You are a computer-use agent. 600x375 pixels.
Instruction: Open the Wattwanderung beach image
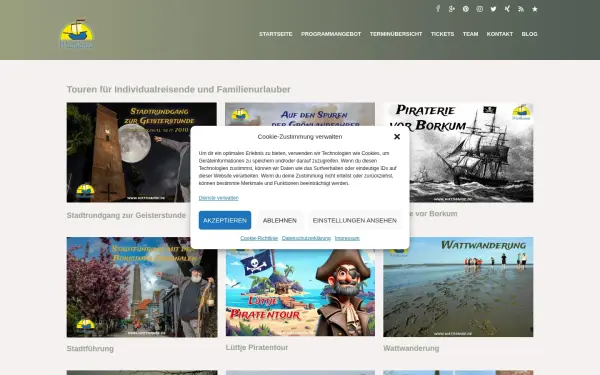pyautogui.click(x=458, y=287)
